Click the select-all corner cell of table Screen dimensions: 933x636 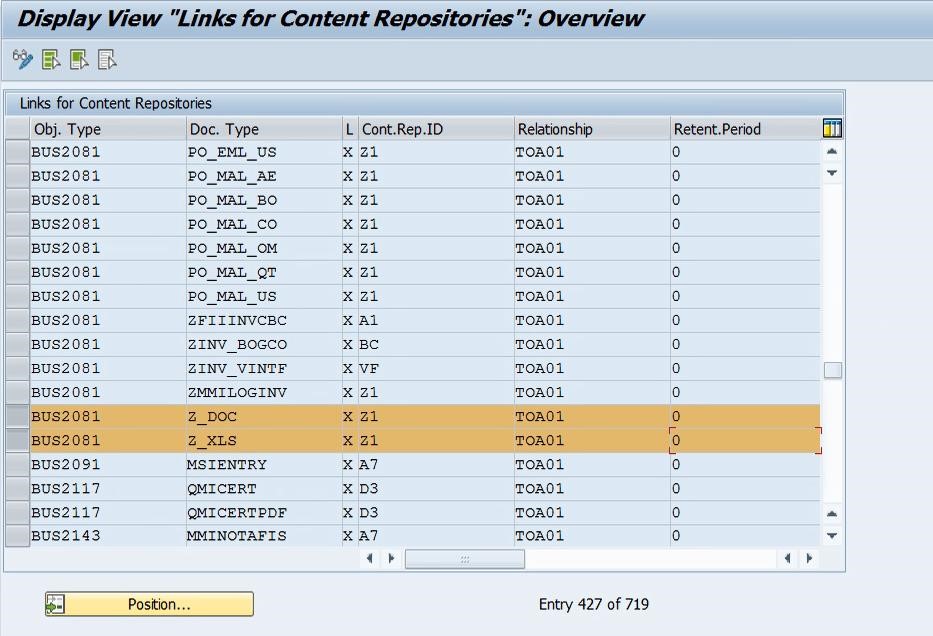tap(17, 129)
